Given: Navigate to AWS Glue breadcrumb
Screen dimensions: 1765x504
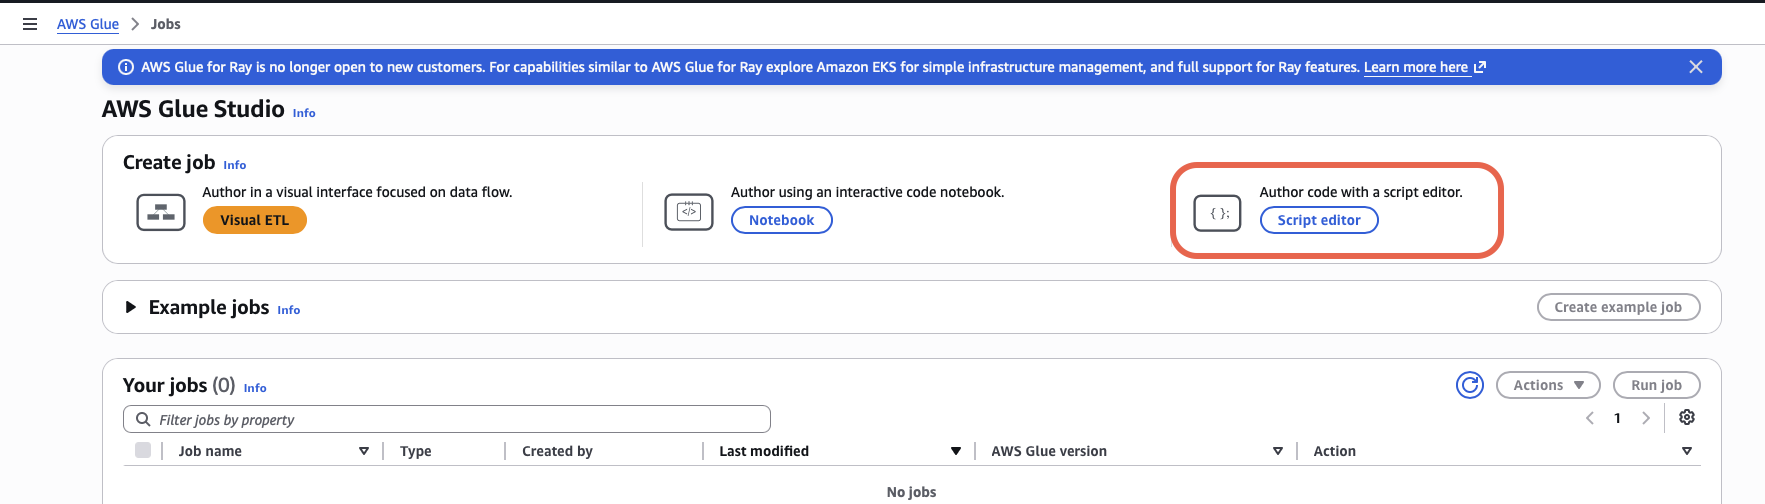Looking at the screenshot, I should point(88,24).
